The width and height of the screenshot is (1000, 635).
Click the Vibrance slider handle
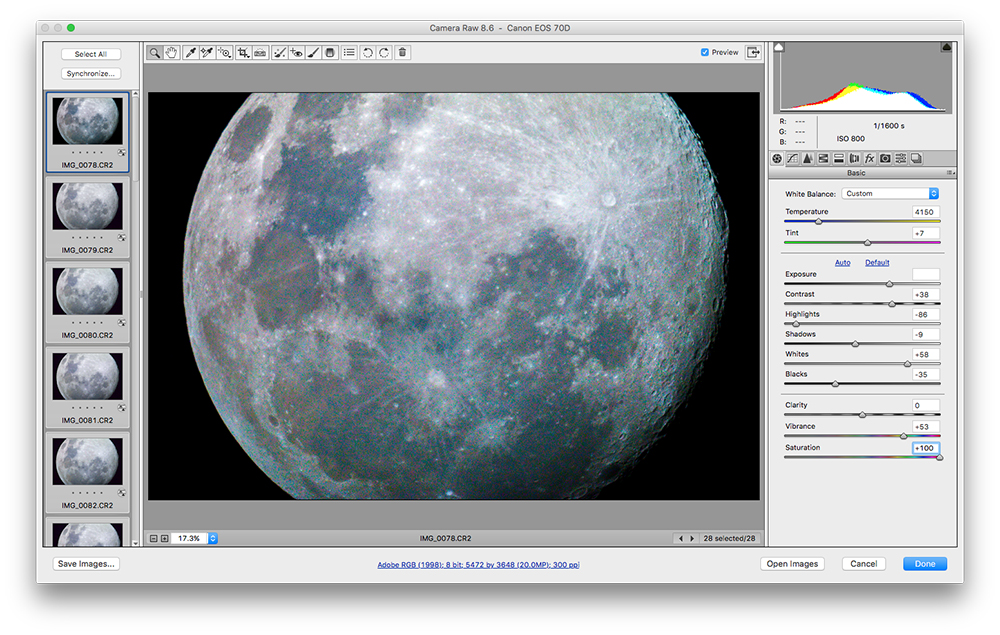click(903, 436)
